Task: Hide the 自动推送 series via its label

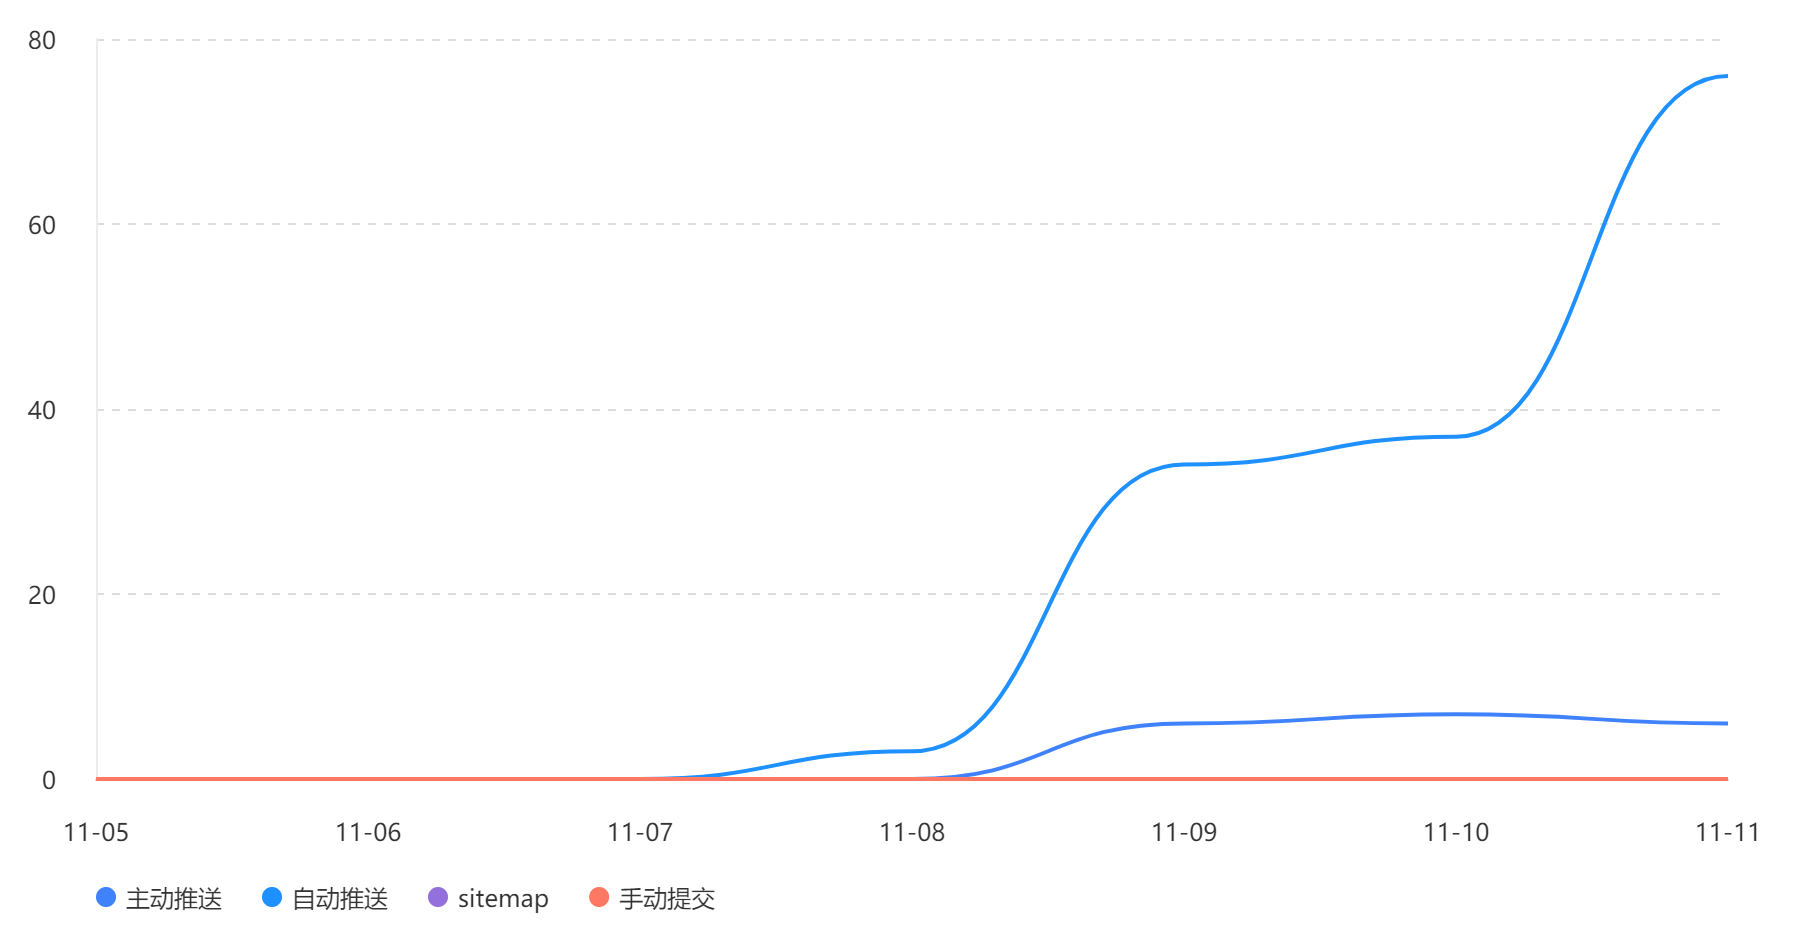Action: [340, 899]
